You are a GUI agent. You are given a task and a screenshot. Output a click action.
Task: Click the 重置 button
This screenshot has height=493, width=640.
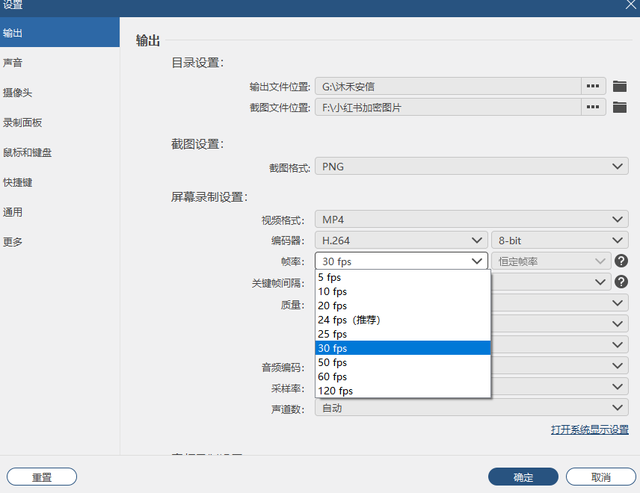click(42, 477)
